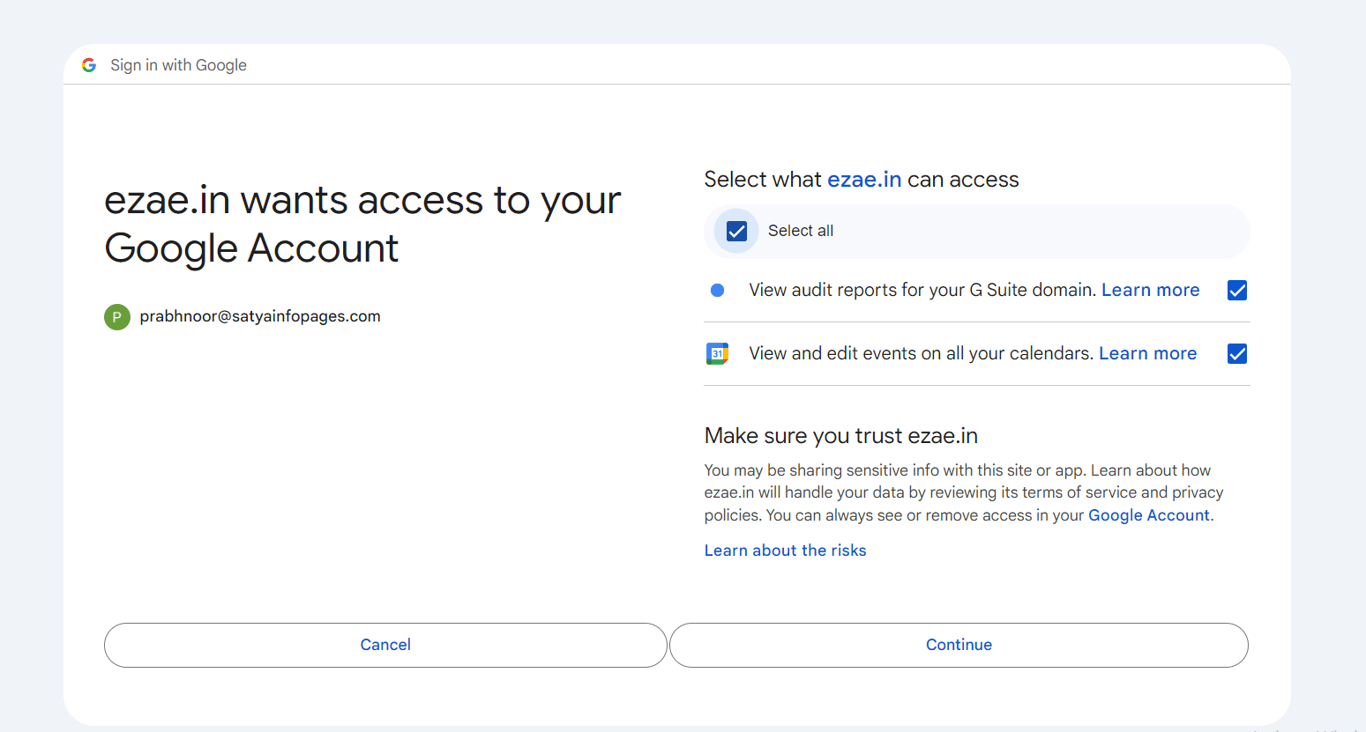
Task: Click the Select all label text
Action: point(800,231)
